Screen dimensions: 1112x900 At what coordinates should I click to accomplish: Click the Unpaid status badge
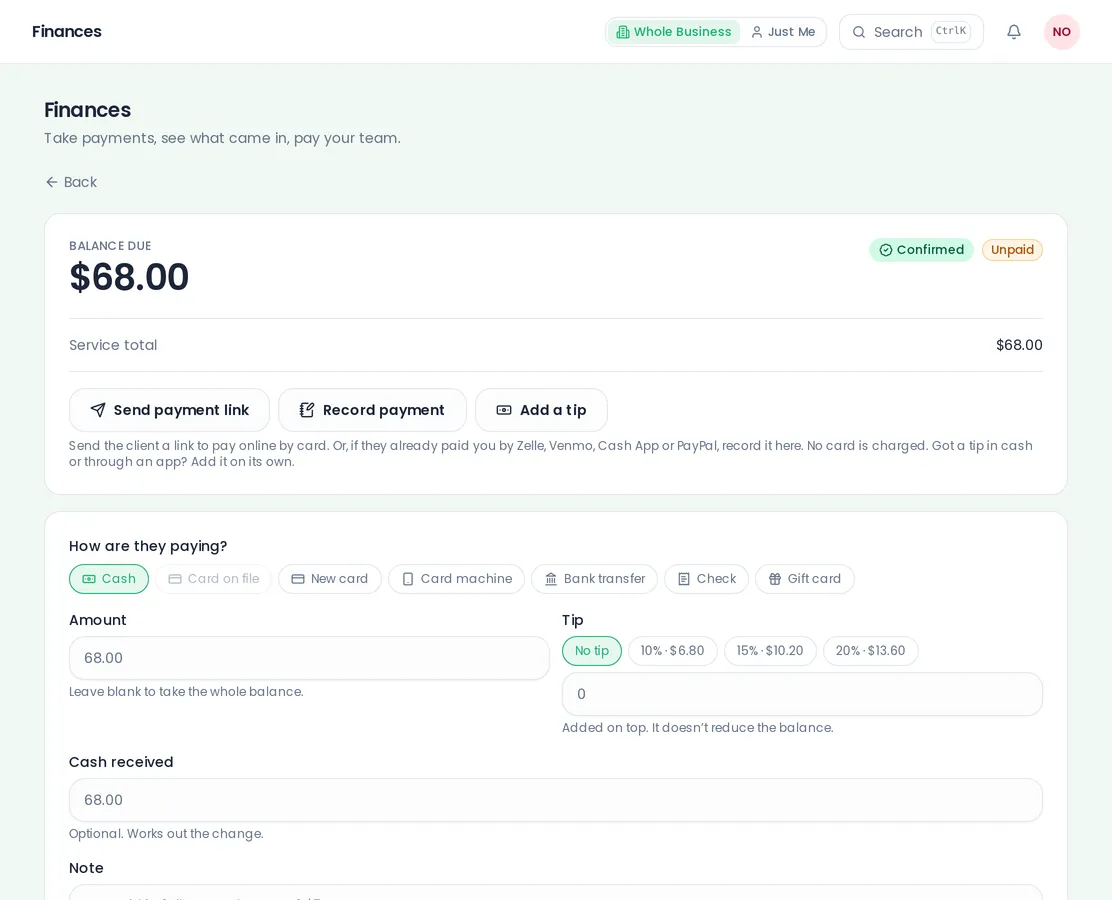coord(1012,250)
